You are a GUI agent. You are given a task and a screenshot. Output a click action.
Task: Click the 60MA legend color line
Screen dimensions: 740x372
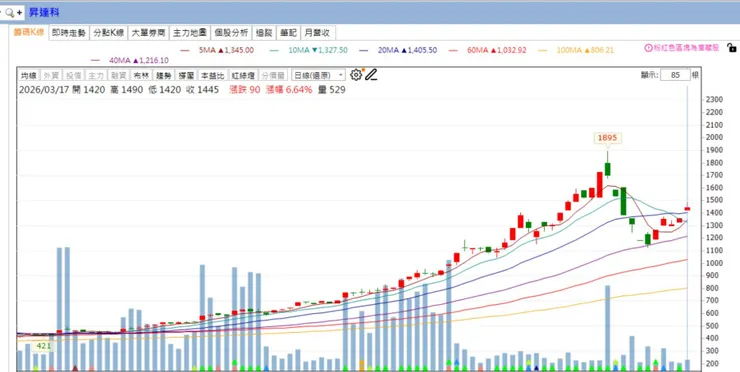453,50
